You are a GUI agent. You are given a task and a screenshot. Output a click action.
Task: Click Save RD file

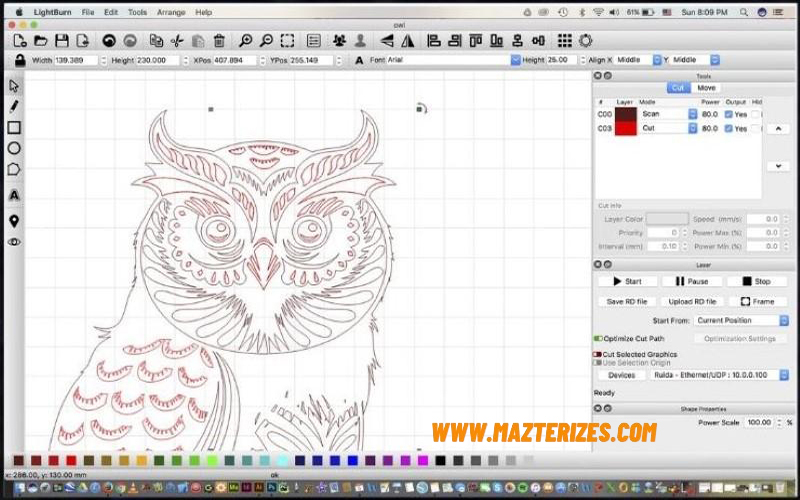(627, 302)
